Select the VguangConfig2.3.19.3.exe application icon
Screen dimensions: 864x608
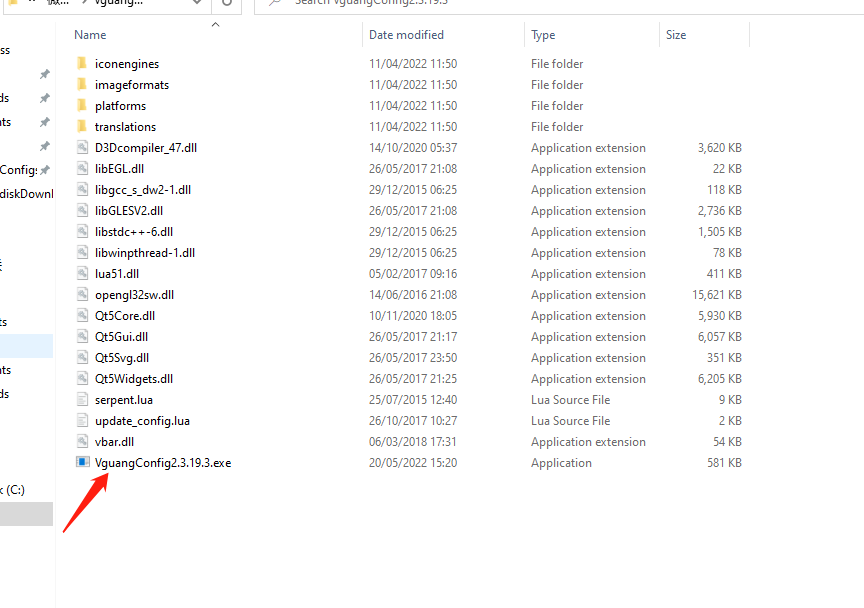point(82,463)
